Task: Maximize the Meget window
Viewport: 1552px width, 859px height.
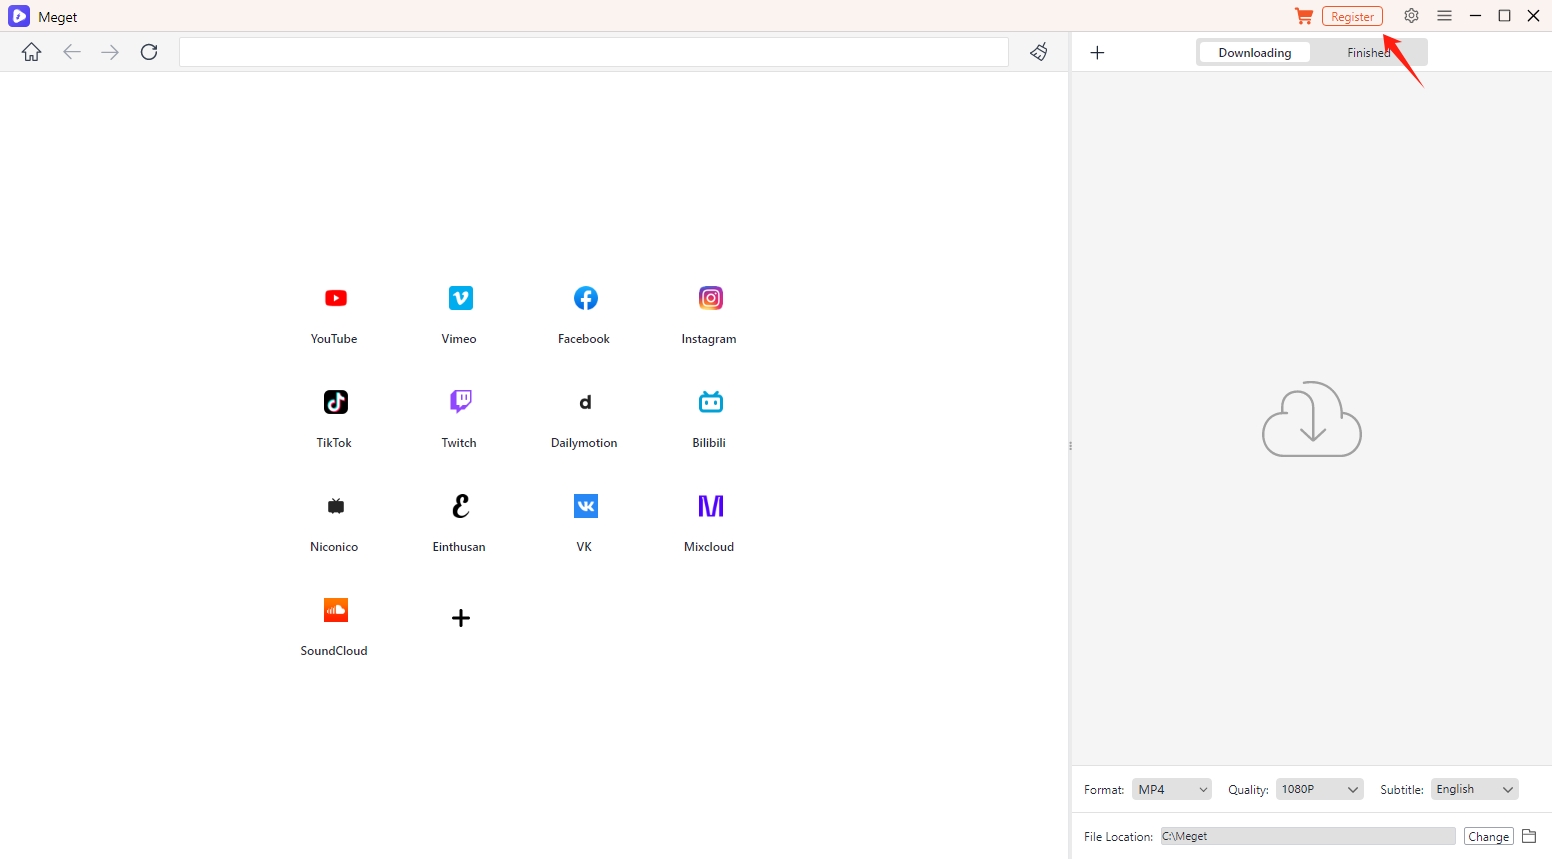Action: point(1504,16)
